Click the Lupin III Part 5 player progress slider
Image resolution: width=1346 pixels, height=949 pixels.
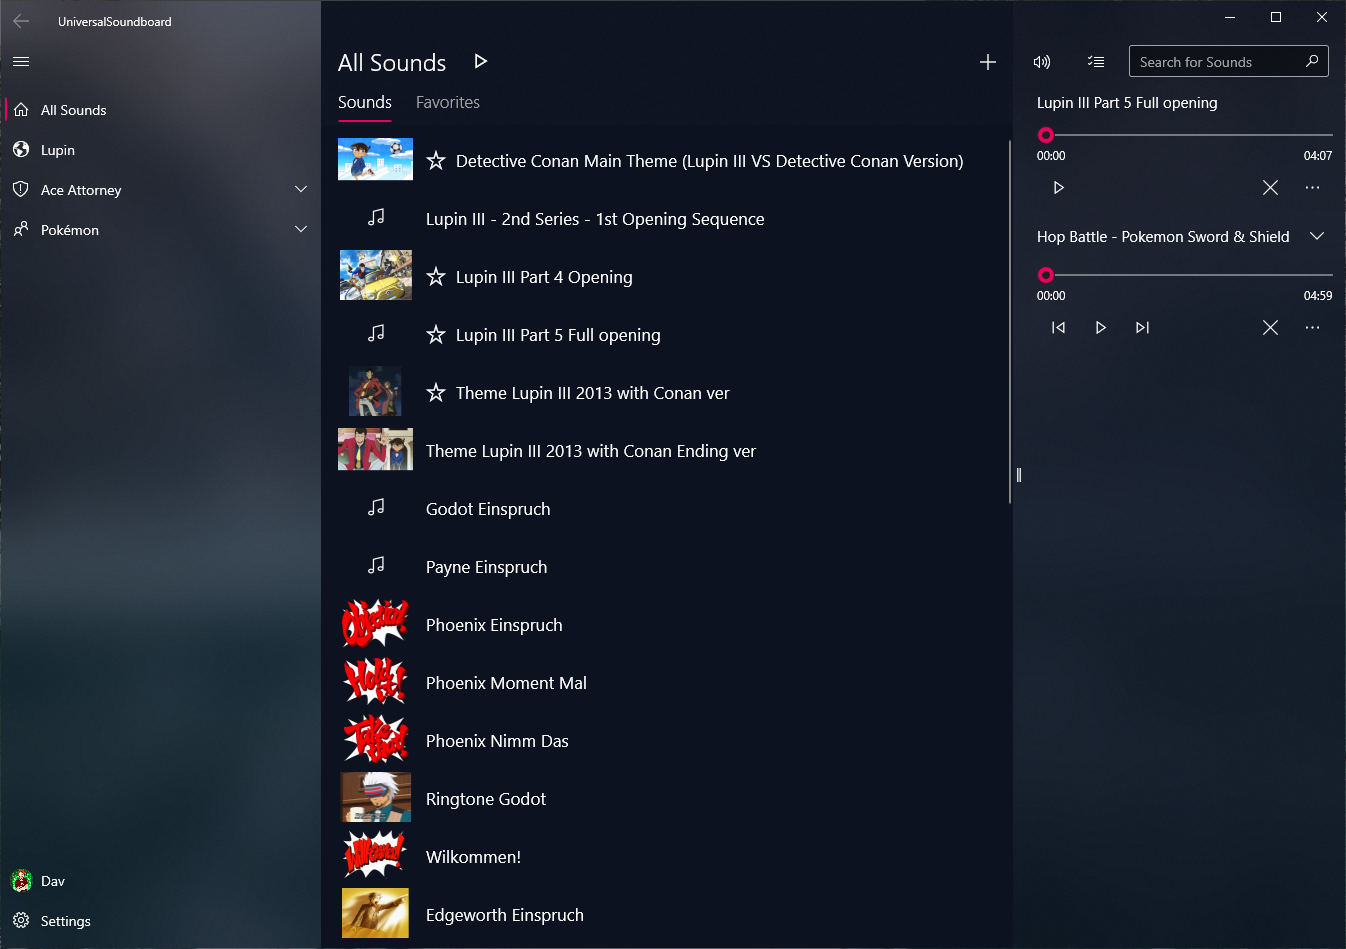(1185, 135)
